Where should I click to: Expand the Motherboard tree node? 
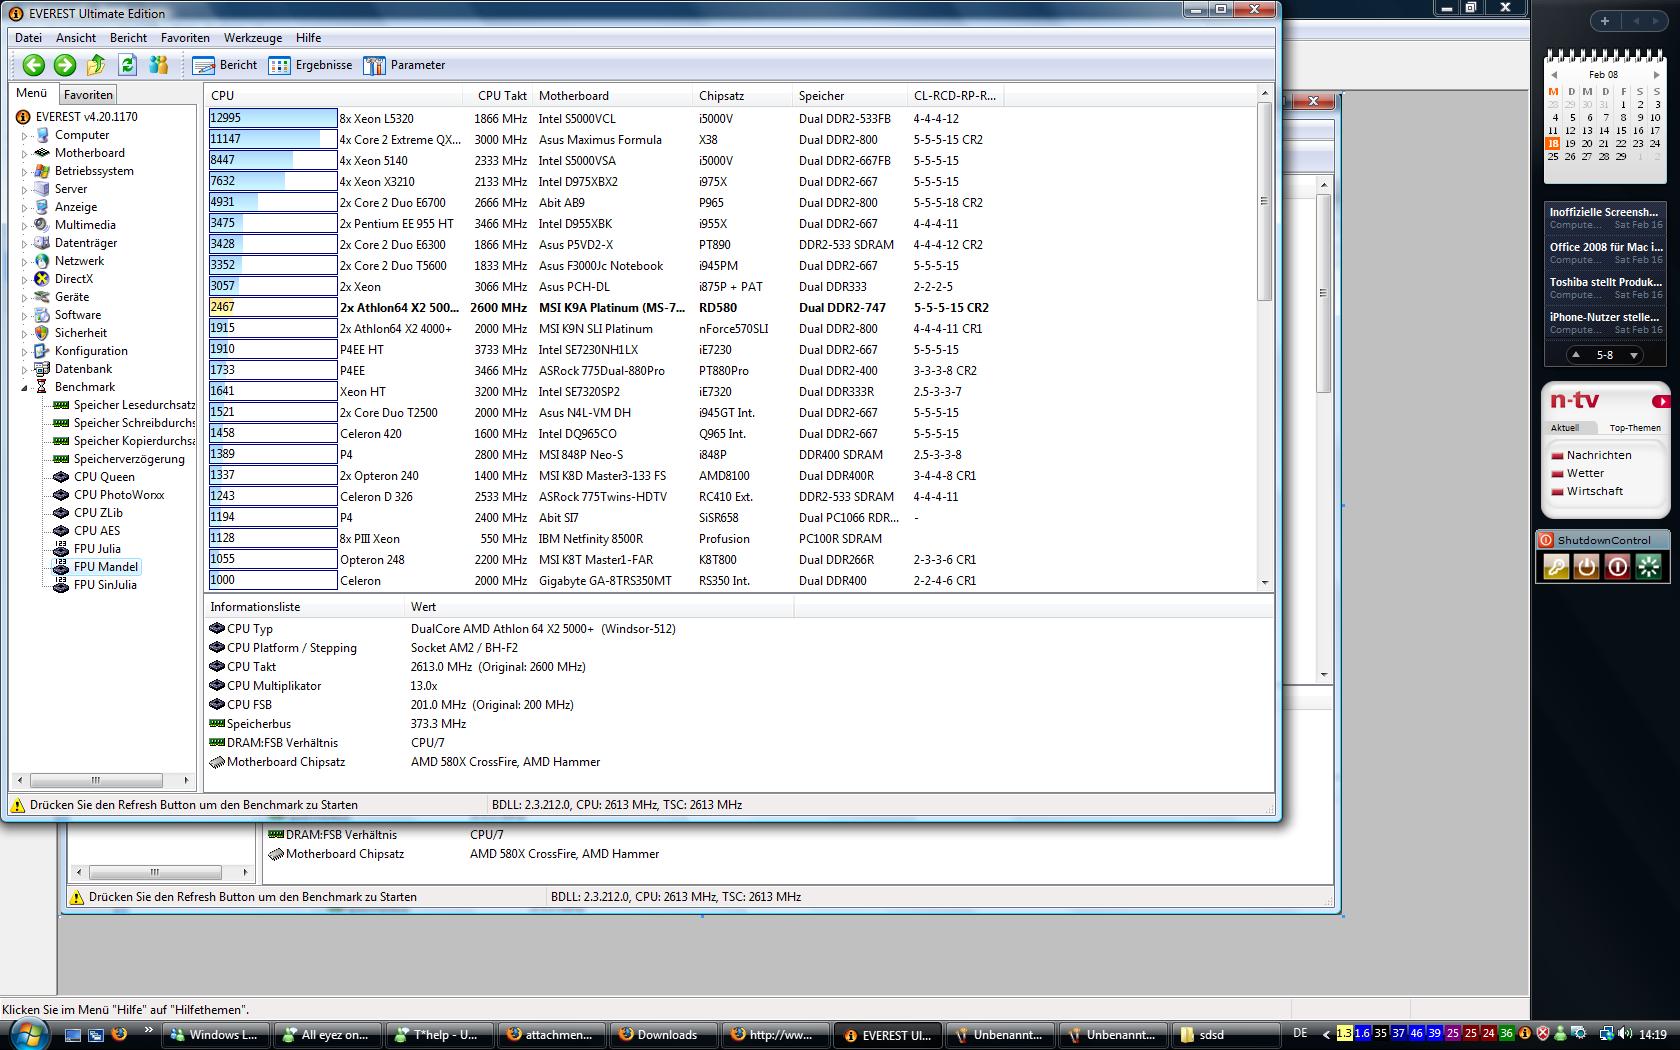(25, 153)
